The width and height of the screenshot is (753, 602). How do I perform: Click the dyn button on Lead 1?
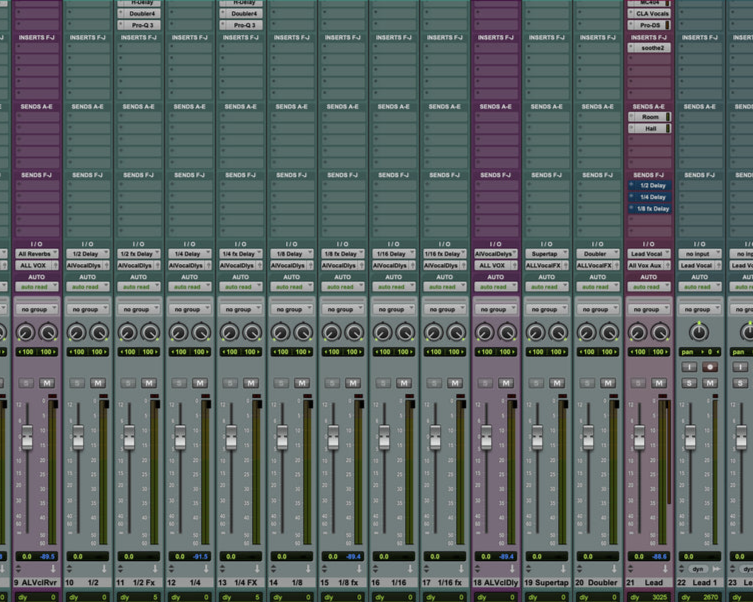[x=698, y=569]
